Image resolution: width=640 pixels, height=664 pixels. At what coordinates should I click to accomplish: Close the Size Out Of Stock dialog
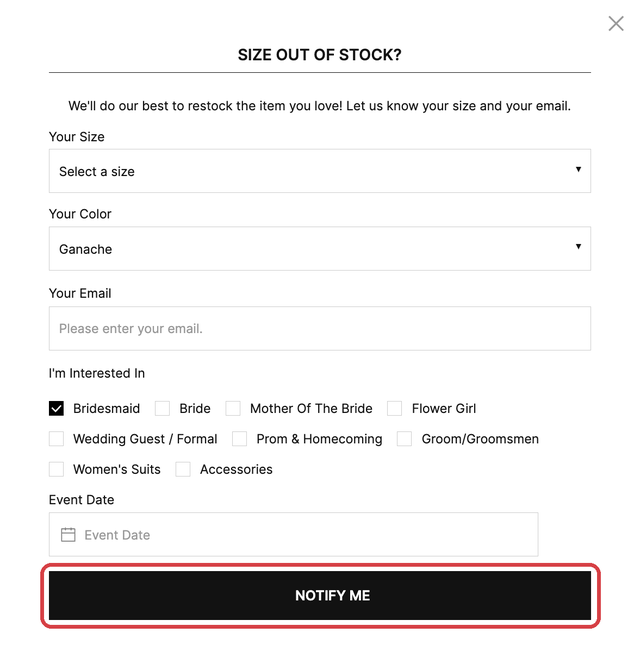(x=615, y=24)
